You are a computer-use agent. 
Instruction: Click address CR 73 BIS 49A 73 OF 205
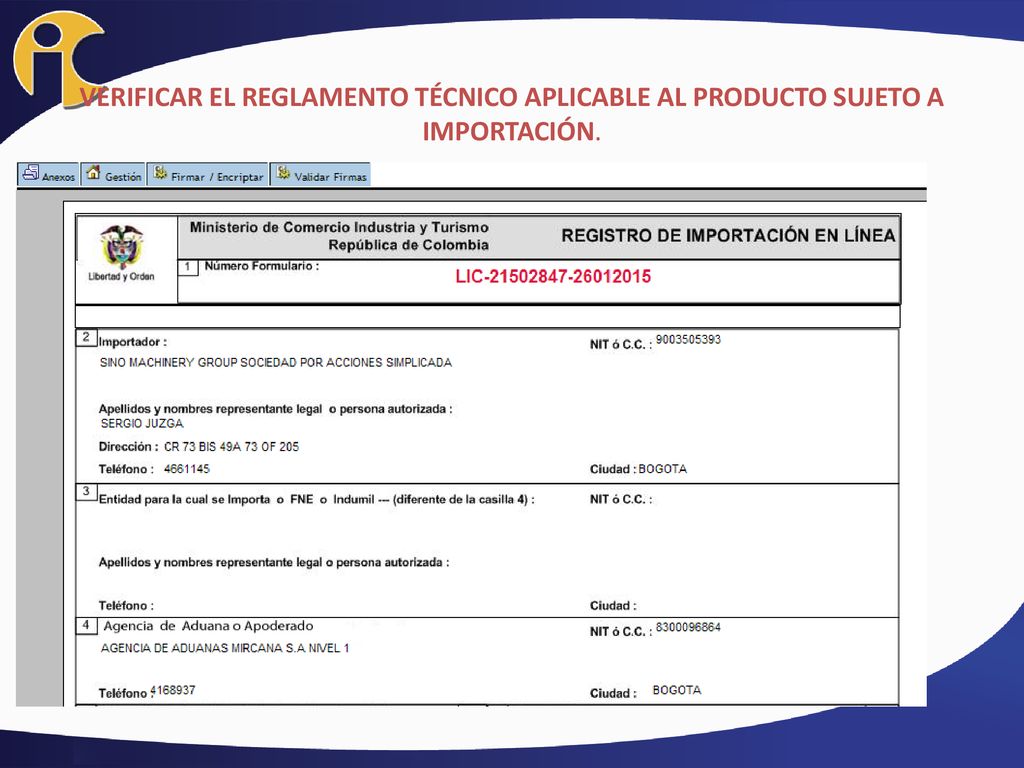point(231,447)
